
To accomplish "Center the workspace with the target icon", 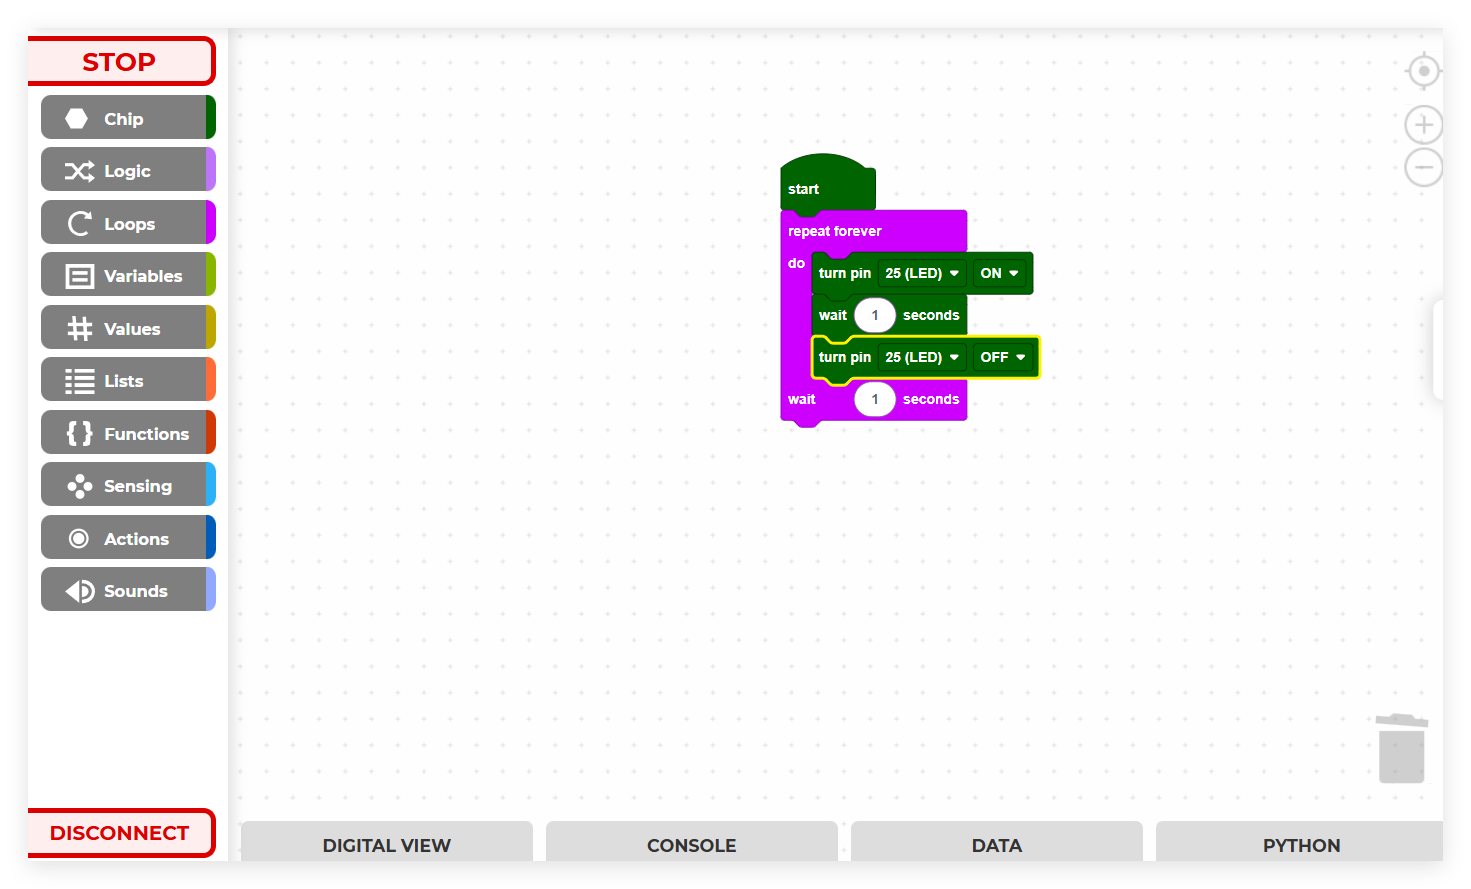I will [x=1423, y=71].
